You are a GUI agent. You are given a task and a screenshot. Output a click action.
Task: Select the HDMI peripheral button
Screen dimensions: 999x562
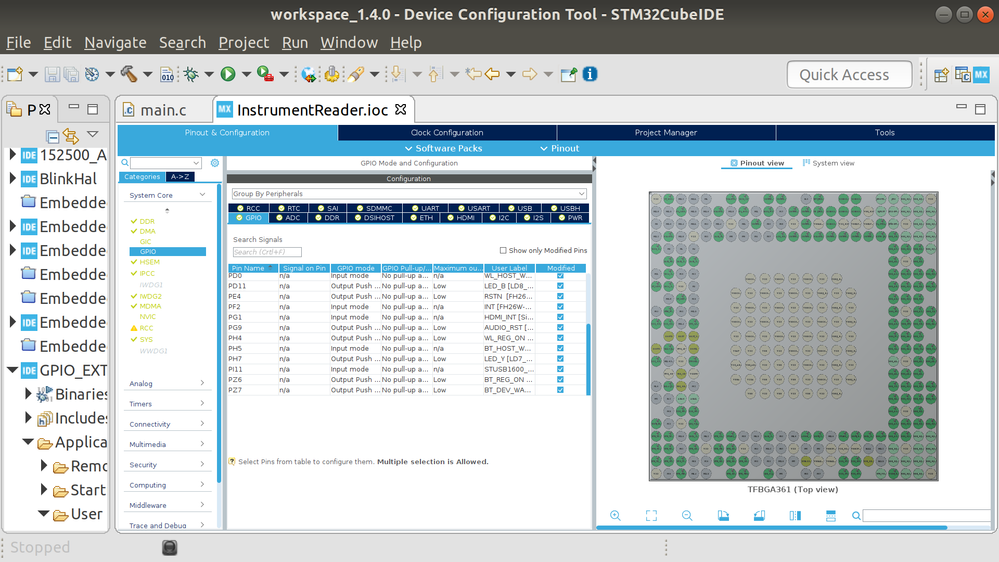(x=461, y=218)
